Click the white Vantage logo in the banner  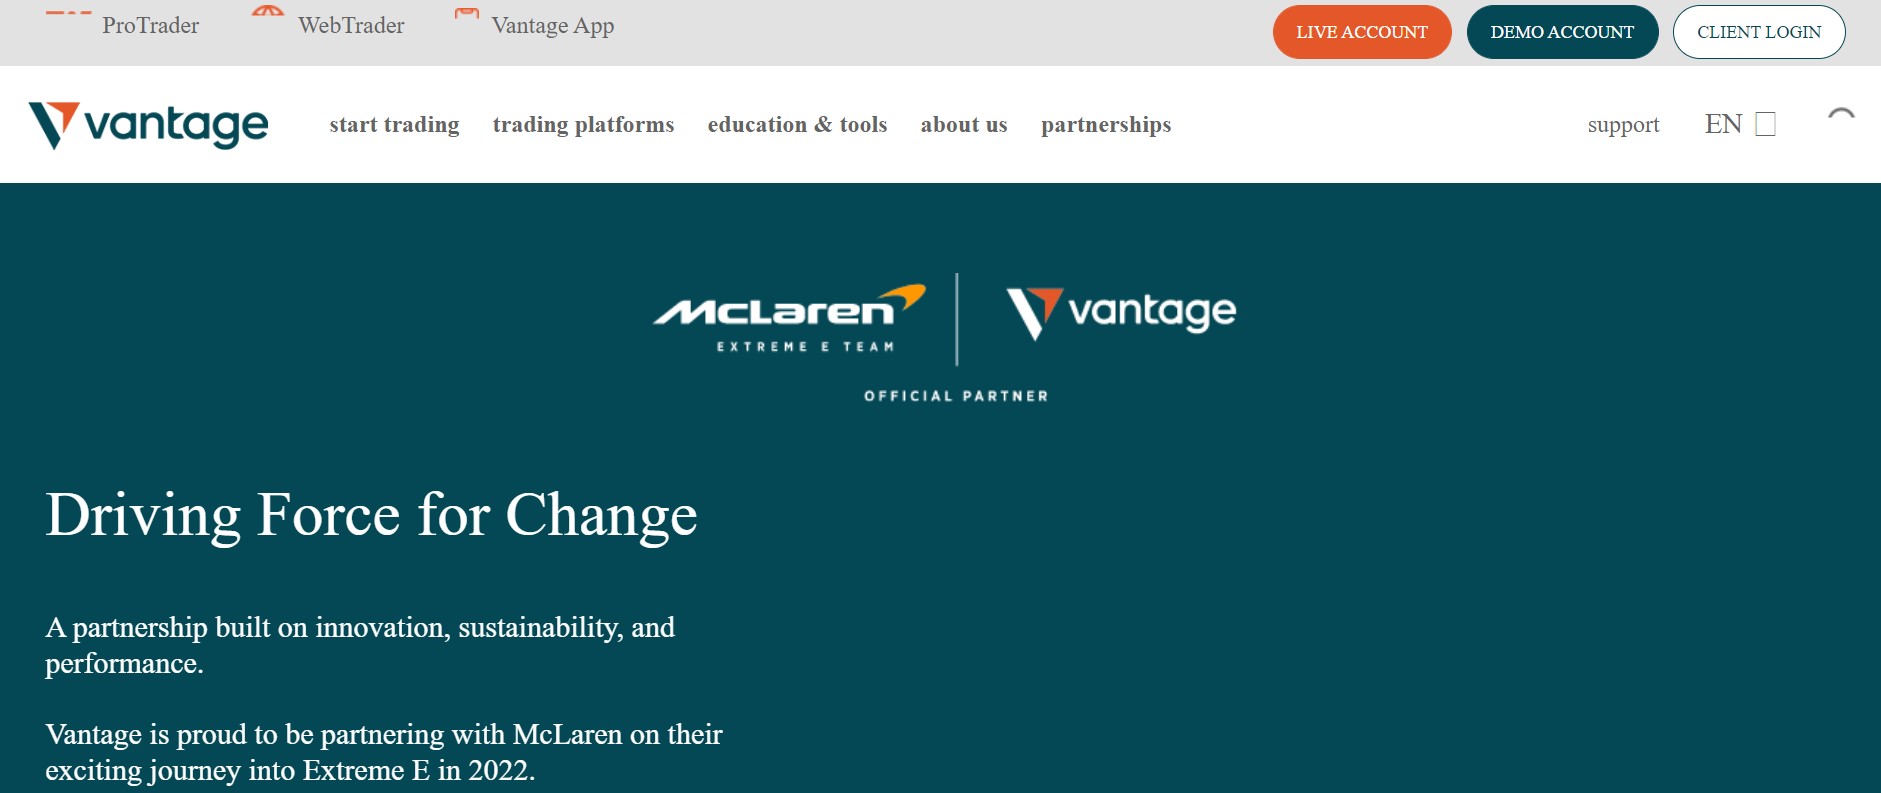tap(1121, 314)
